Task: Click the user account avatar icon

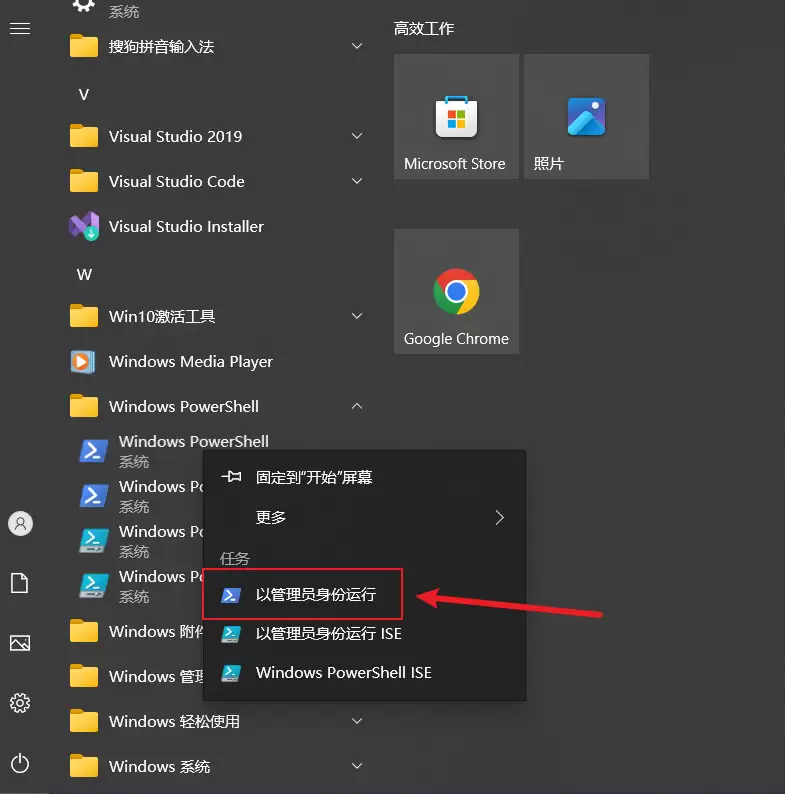Action: click(20, 523)
